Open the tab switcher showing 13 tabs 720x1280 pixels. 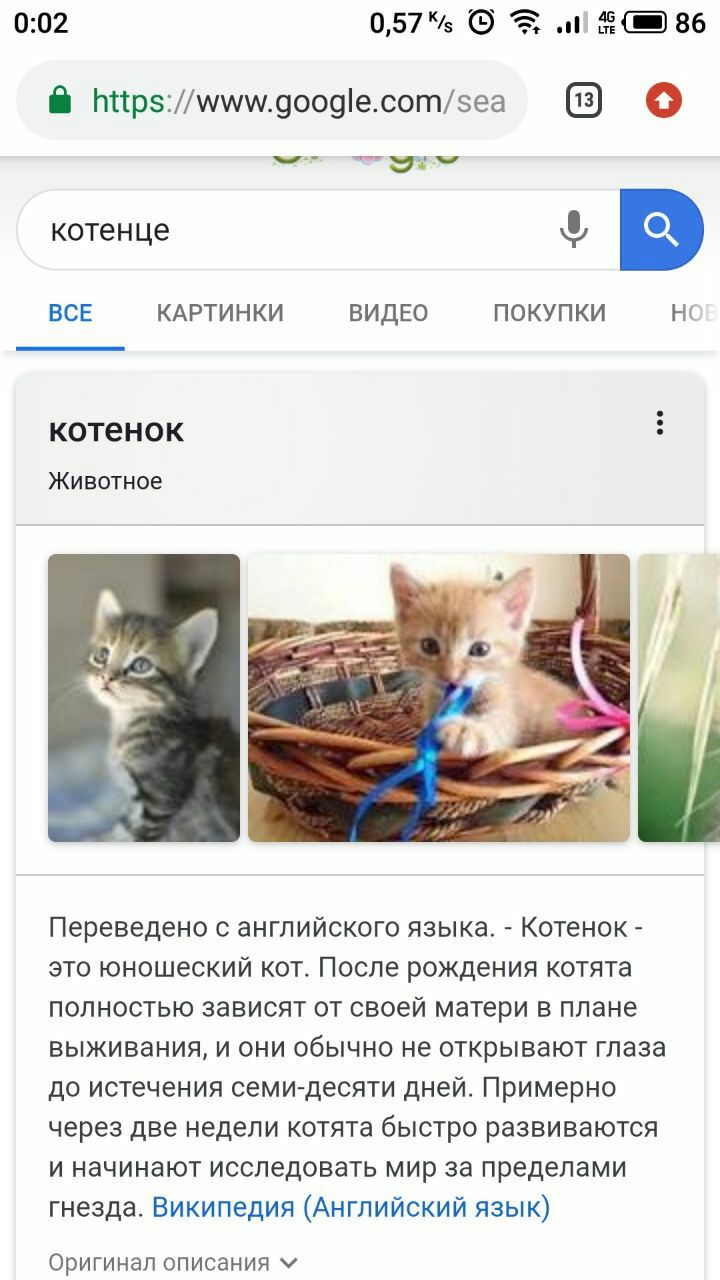click(584, 100)
